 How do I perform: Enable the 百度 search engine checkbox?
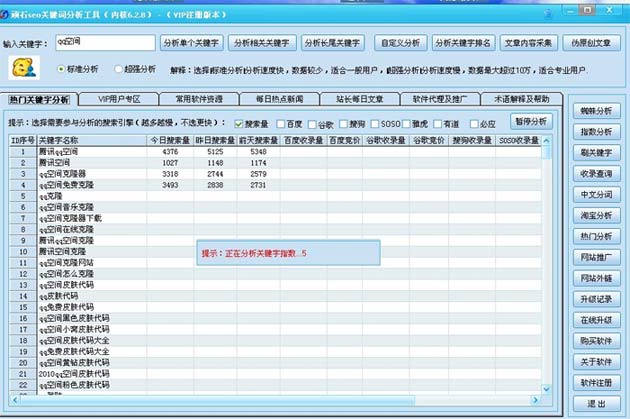[281, 124]
